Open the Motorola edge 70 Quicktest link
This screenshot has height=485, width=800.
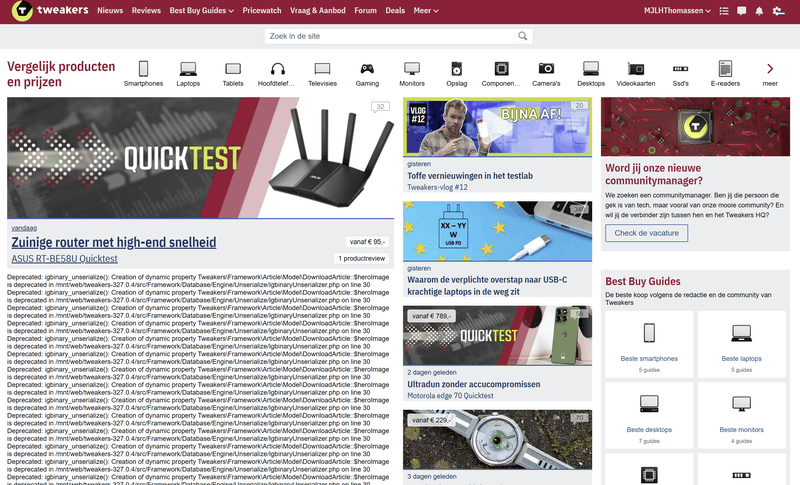450,396
